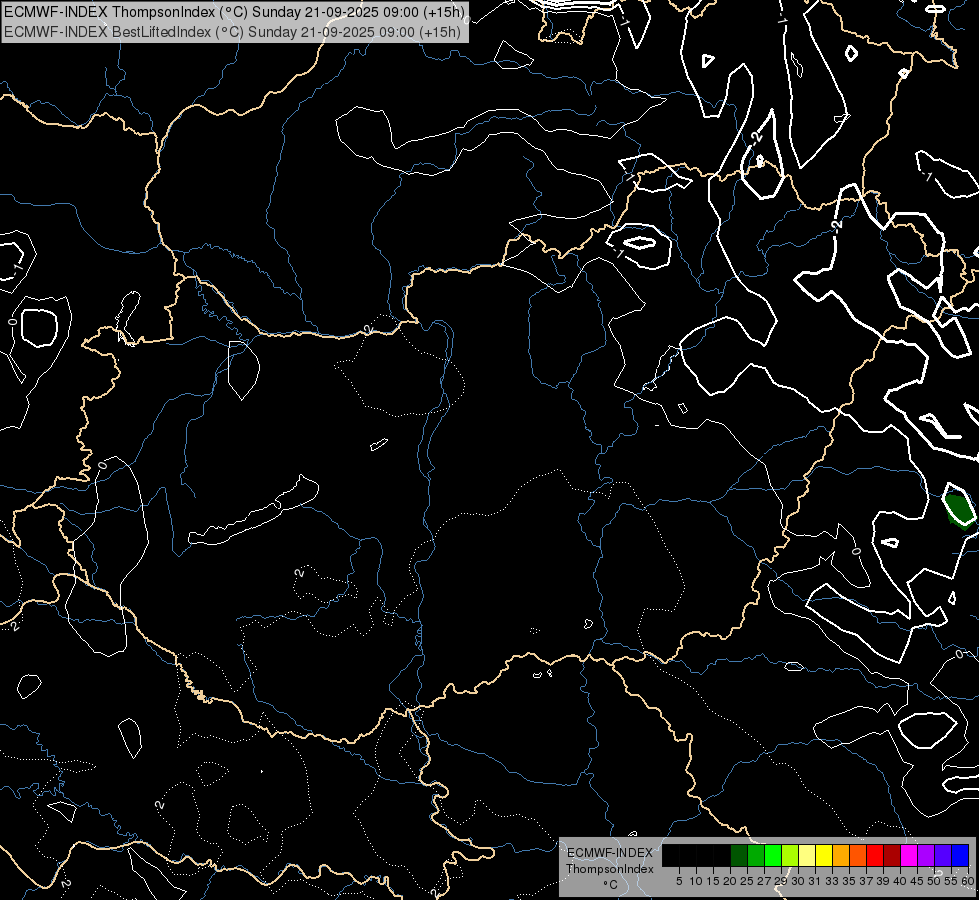
Task: Select the blue 55–60 legend swatch
Action: (960, 855)
